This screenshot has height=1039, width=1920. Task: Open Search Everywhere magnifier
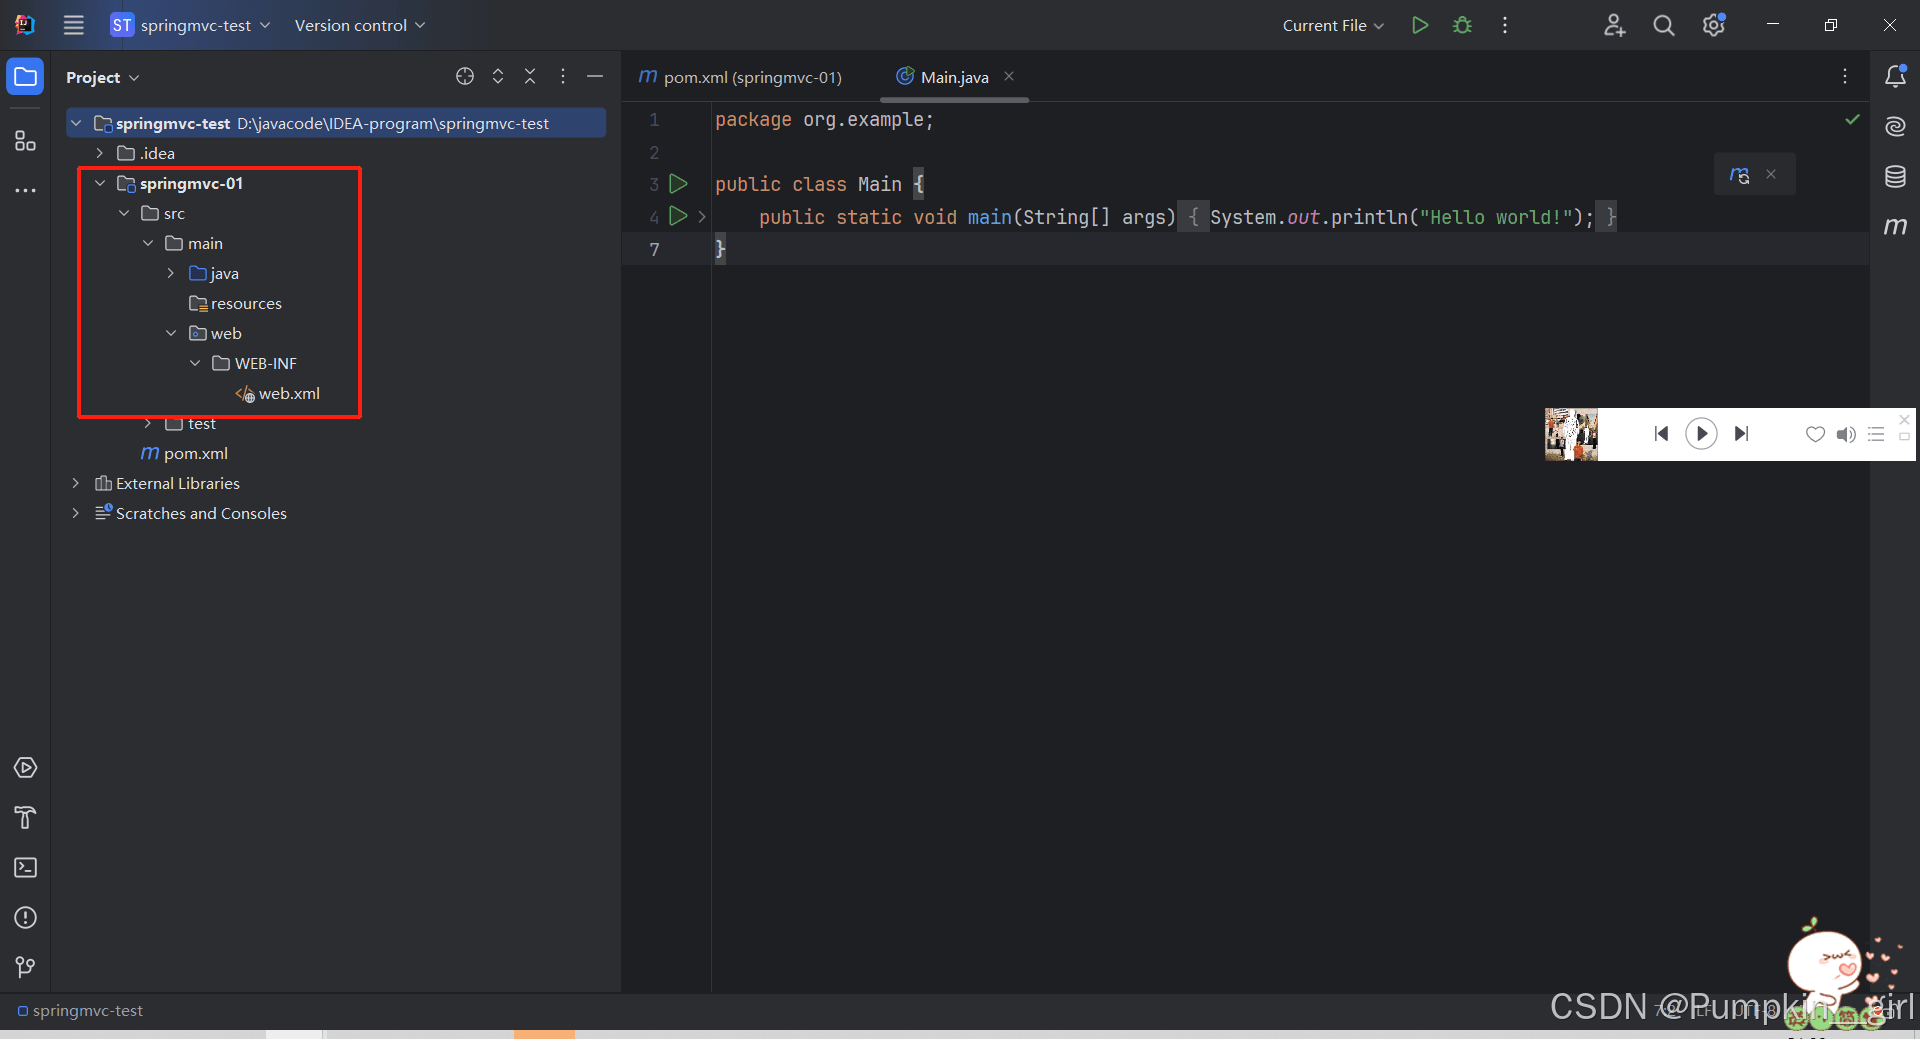pos(1663,26)
